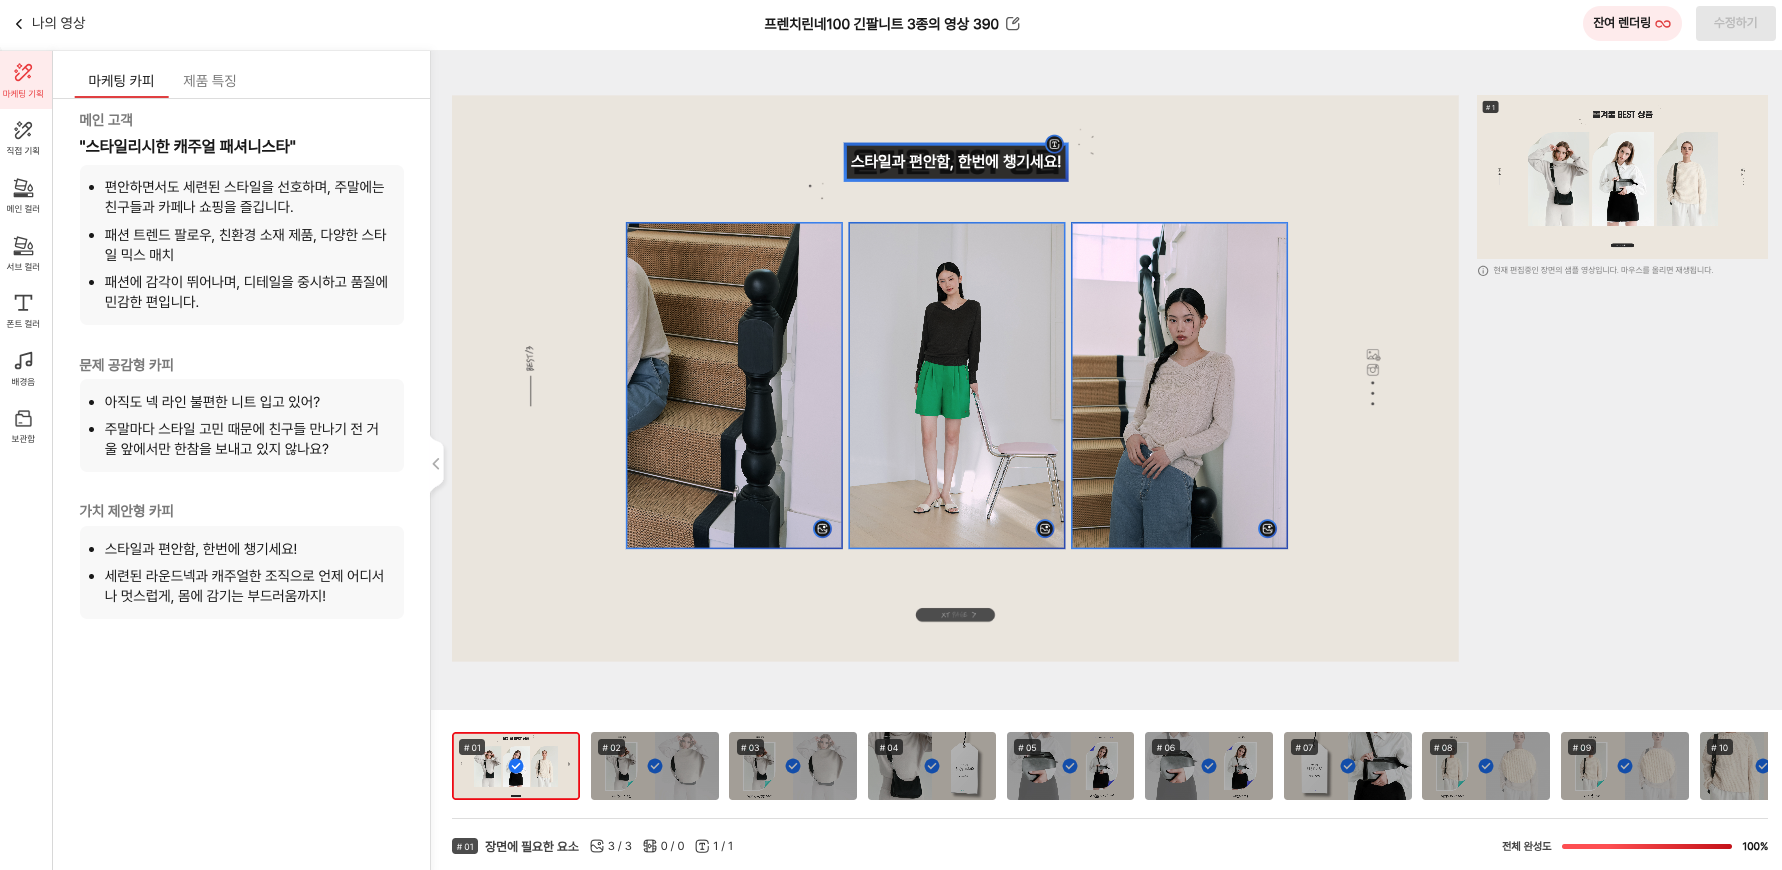Toggle check mark on scene #06 thumbnail
The image size is (1782, 870).
coord(1209,766)
